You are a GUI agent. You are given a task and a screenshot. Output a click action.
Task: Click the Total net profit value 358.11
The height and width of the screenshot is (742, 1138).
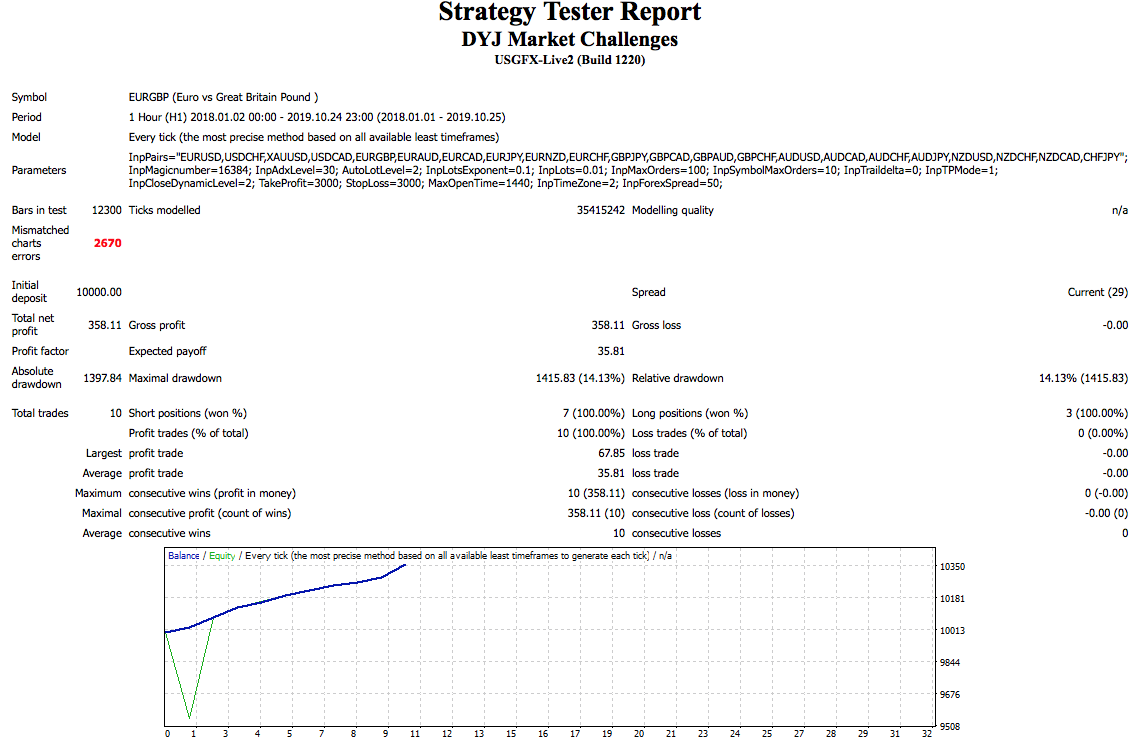[x=105, y=325]
